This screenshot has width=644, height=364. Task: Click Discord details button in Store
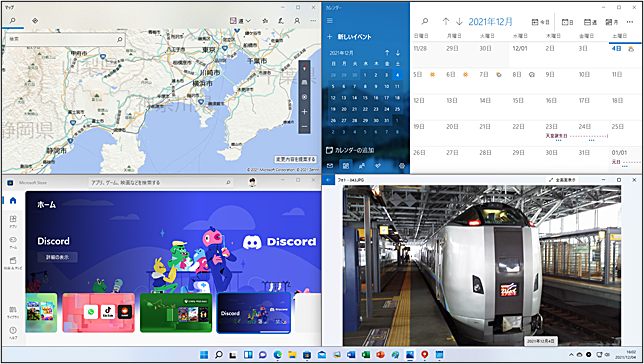(58, 257)
